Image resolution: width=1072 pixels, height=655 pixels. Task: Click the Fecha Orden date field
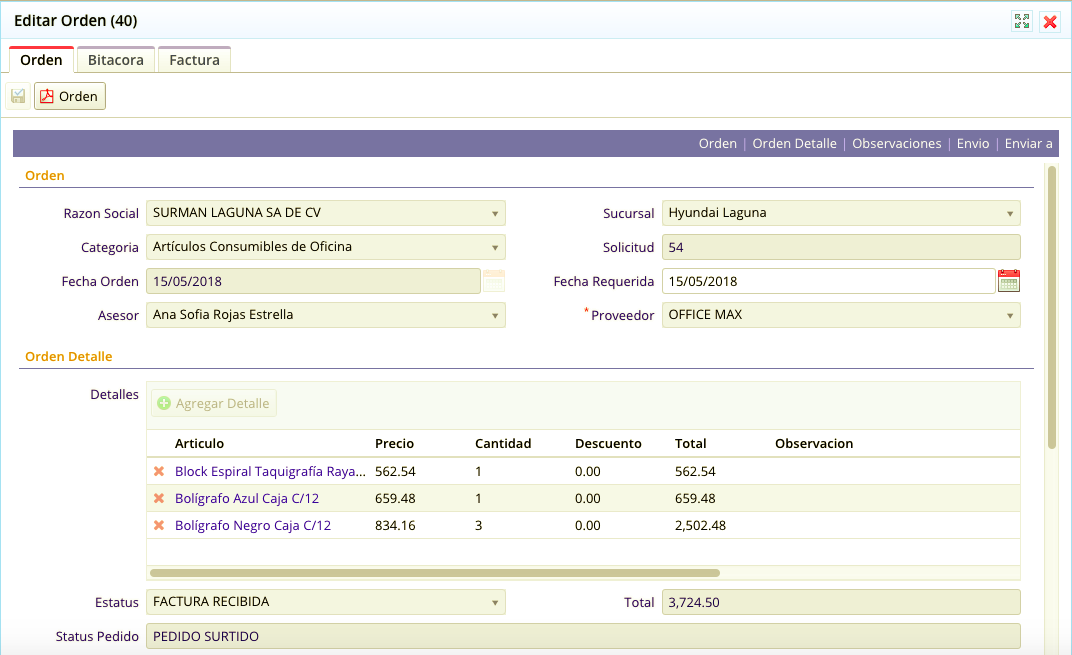point(313,281)
